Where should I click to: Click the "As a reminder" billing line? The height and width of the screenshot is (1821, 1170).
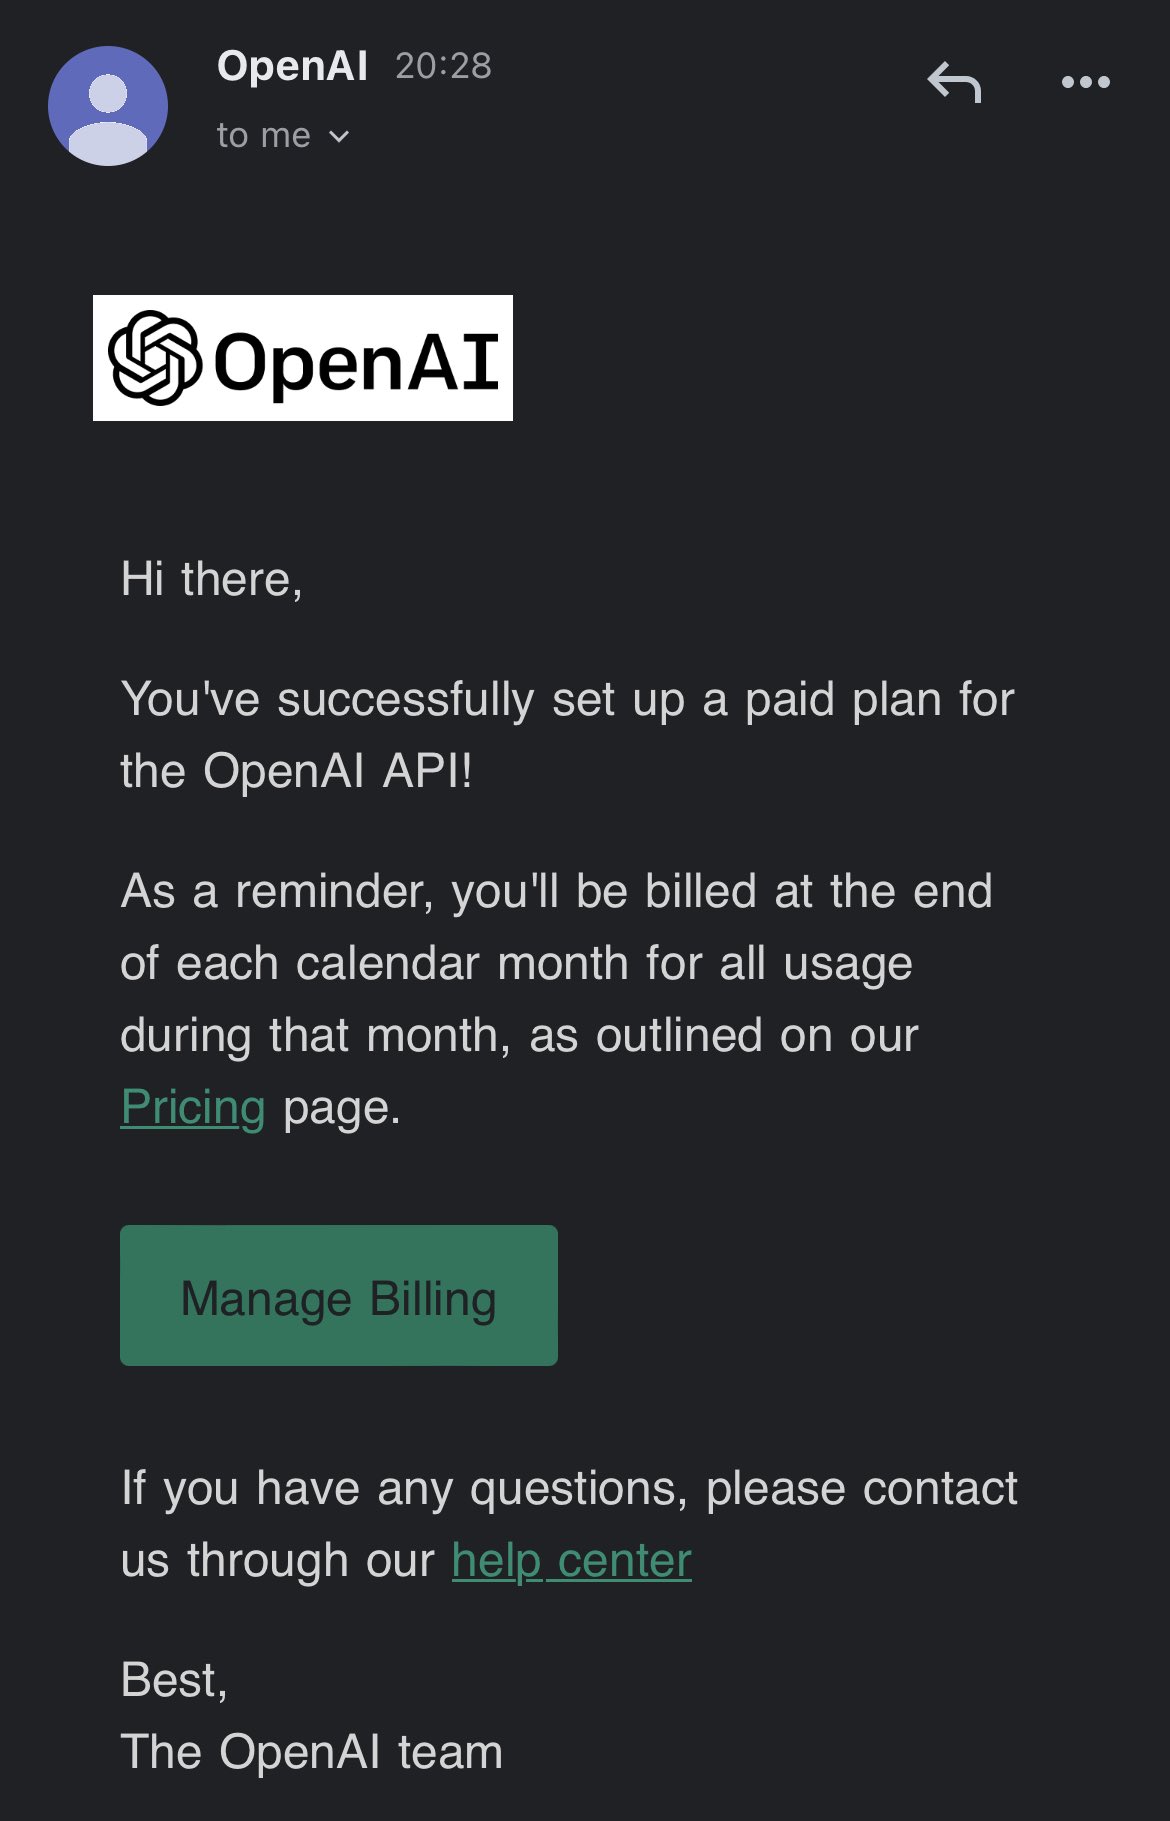556,891
